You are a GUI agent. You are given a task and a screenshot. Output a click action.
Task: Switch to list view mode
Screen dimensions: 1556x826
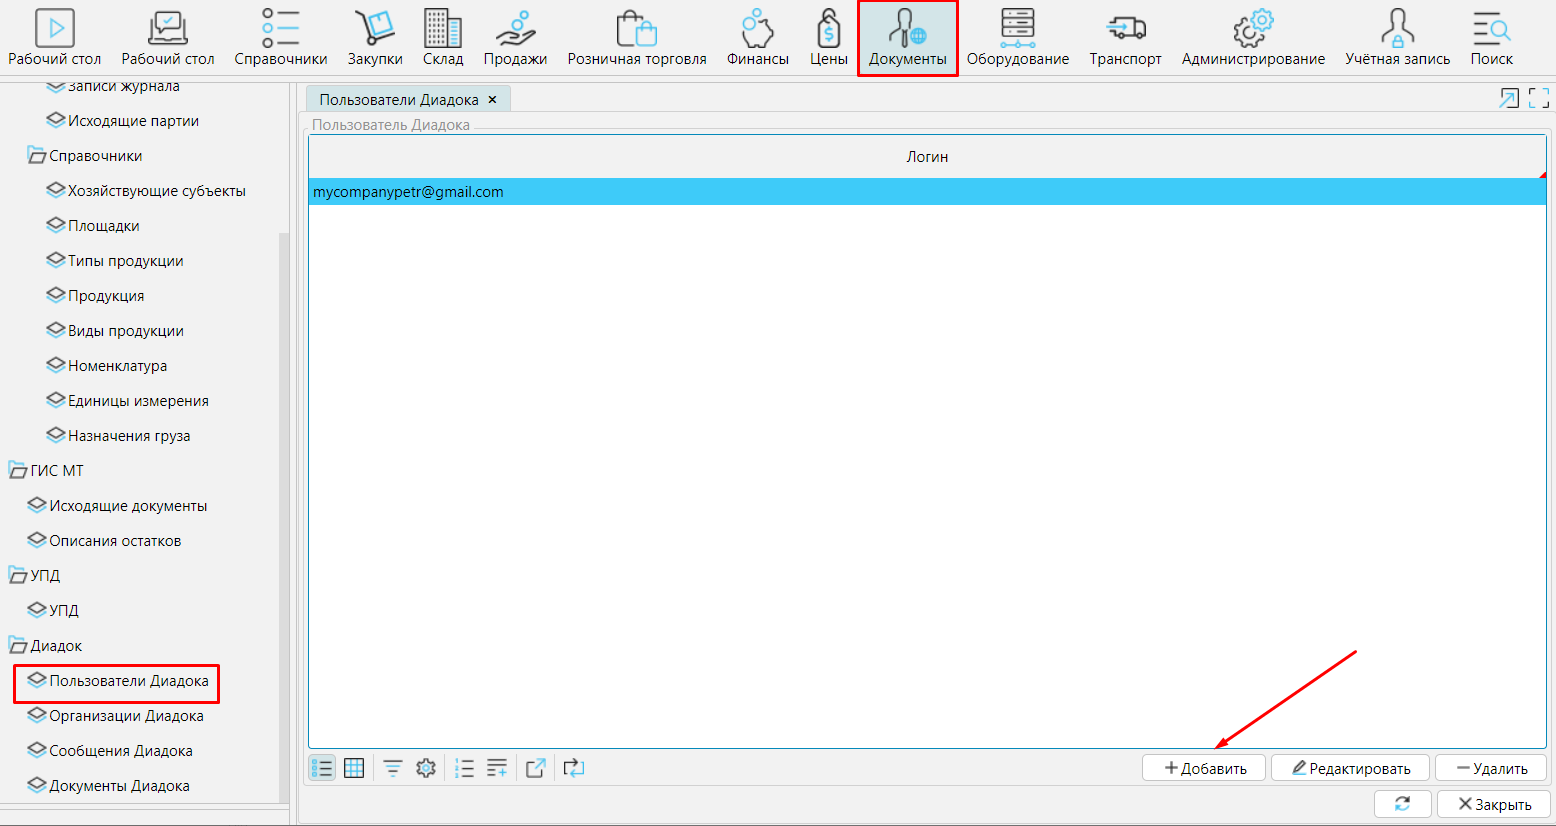[x=322, y=768]
